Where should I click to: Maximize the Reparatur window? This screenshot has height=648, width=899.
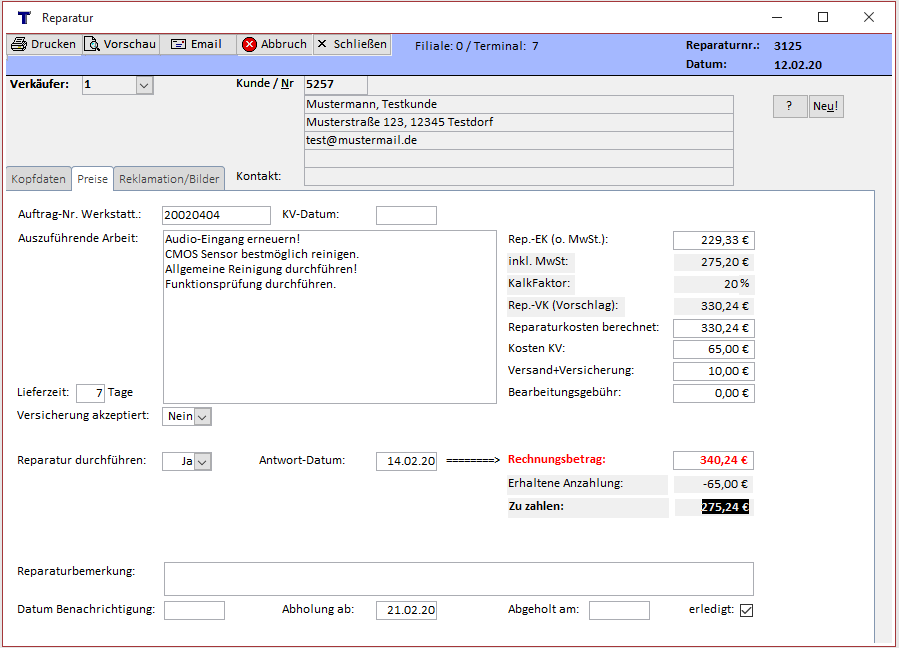coord(823,18)
